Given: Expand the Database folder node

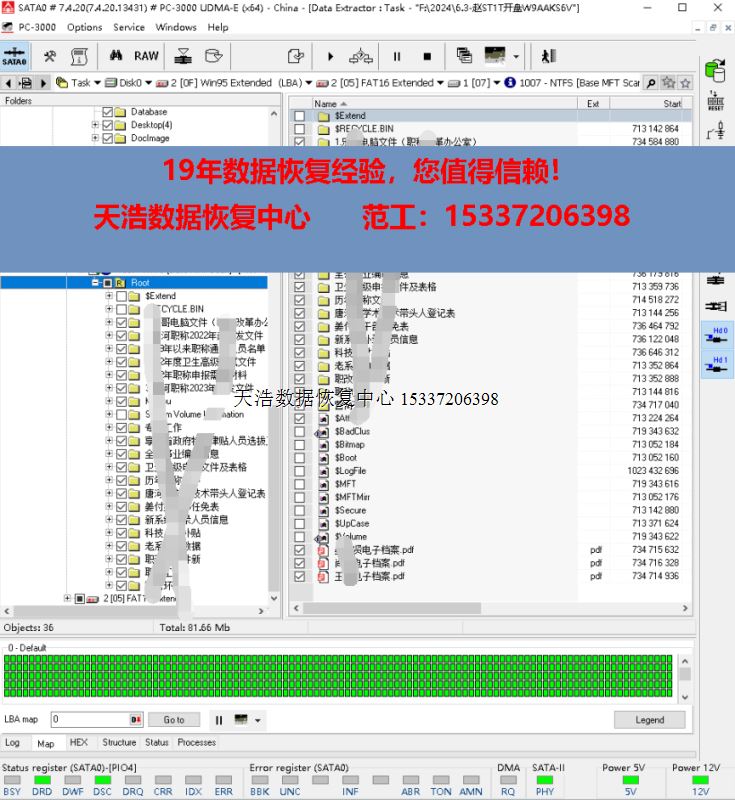Looking at the screenshot, I should 95,112.
